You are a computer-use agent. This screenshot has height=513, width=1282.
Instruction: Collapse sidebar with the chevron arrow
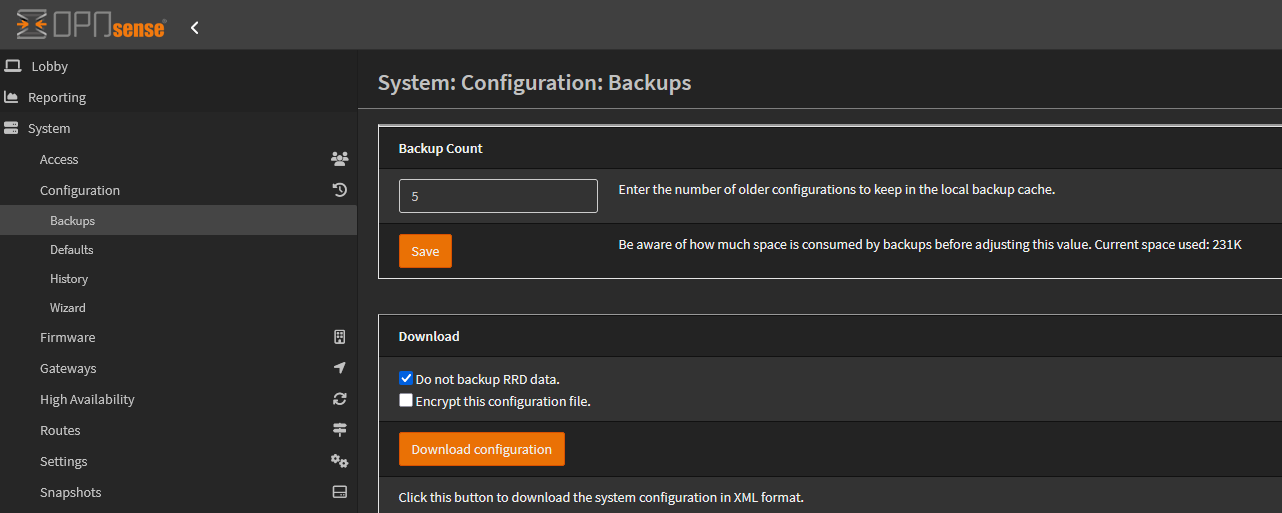pyautogui.click(x=195, y=28)
